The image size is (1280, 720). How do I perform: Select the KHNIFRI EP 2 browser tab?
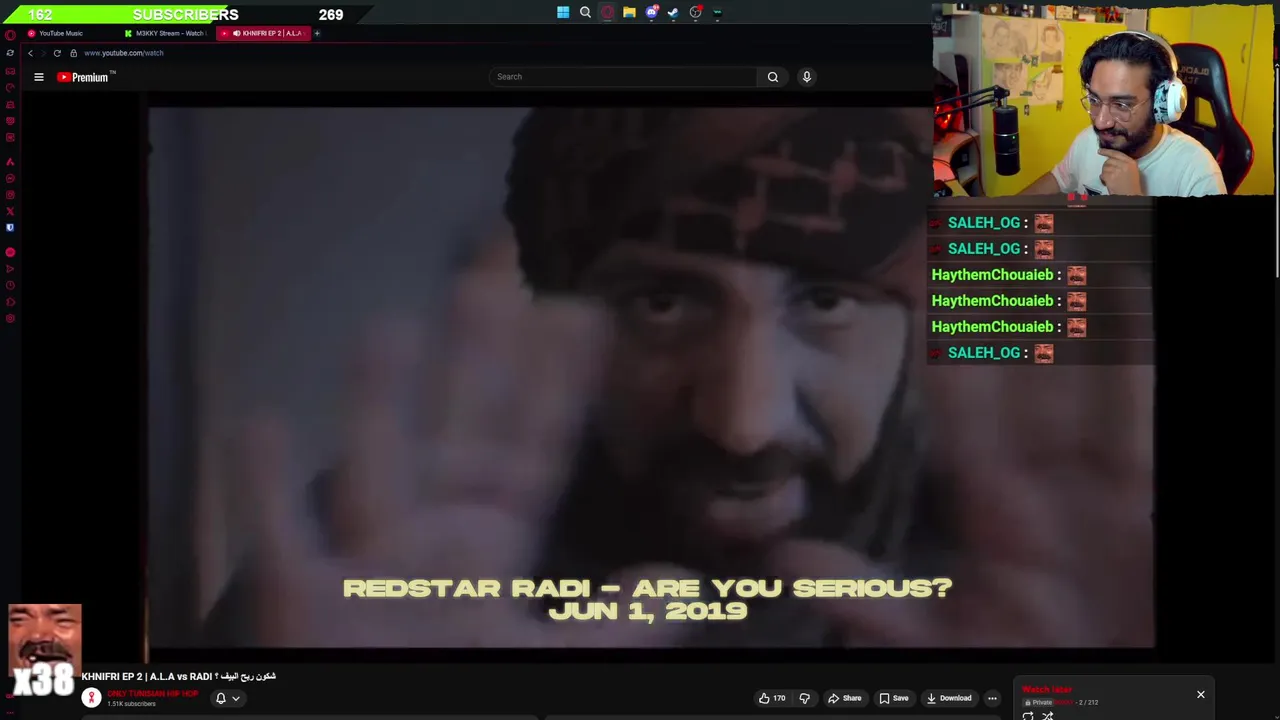[264, 33]
